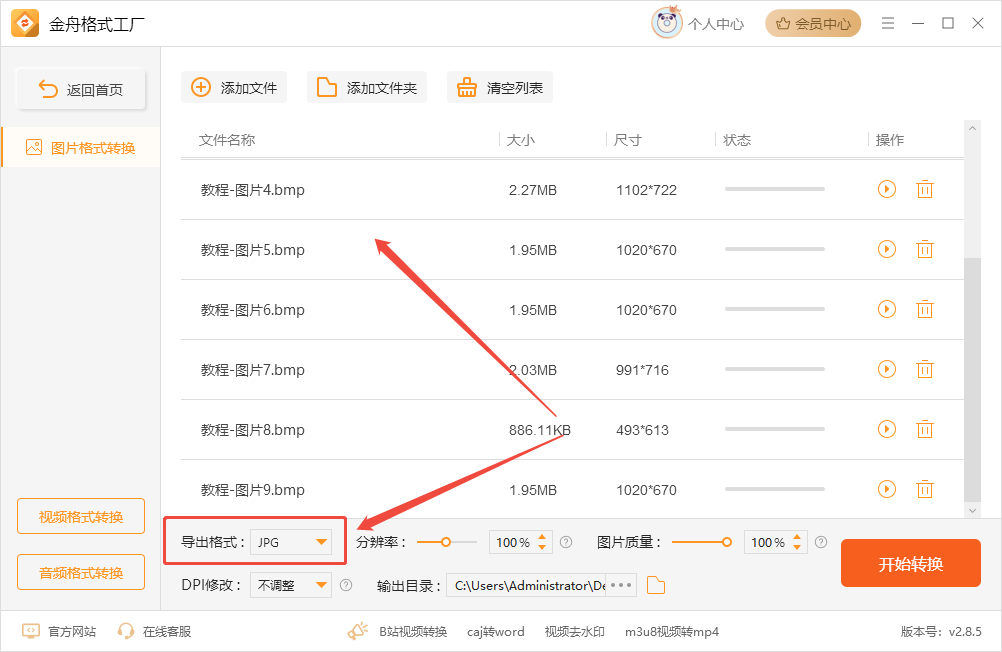1002x652 pixels.
Task: Switch to 音频格式转换
Action: [81, 572]
